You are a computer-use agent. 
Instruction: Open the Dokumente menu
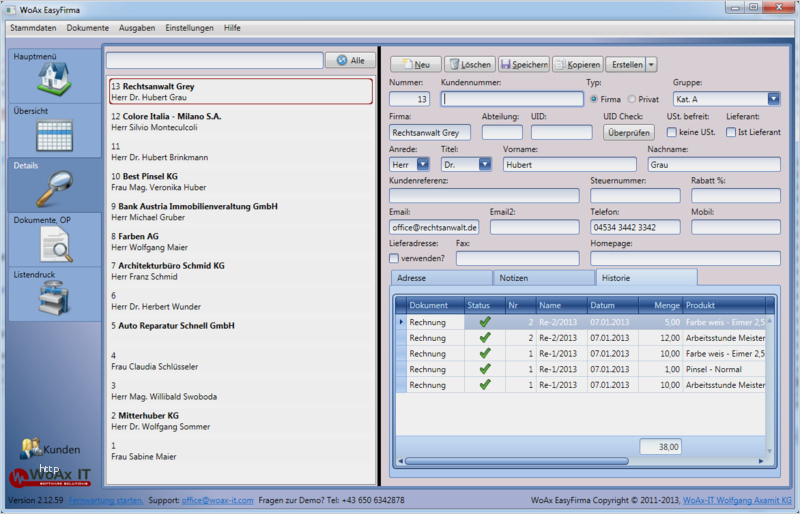87,28
